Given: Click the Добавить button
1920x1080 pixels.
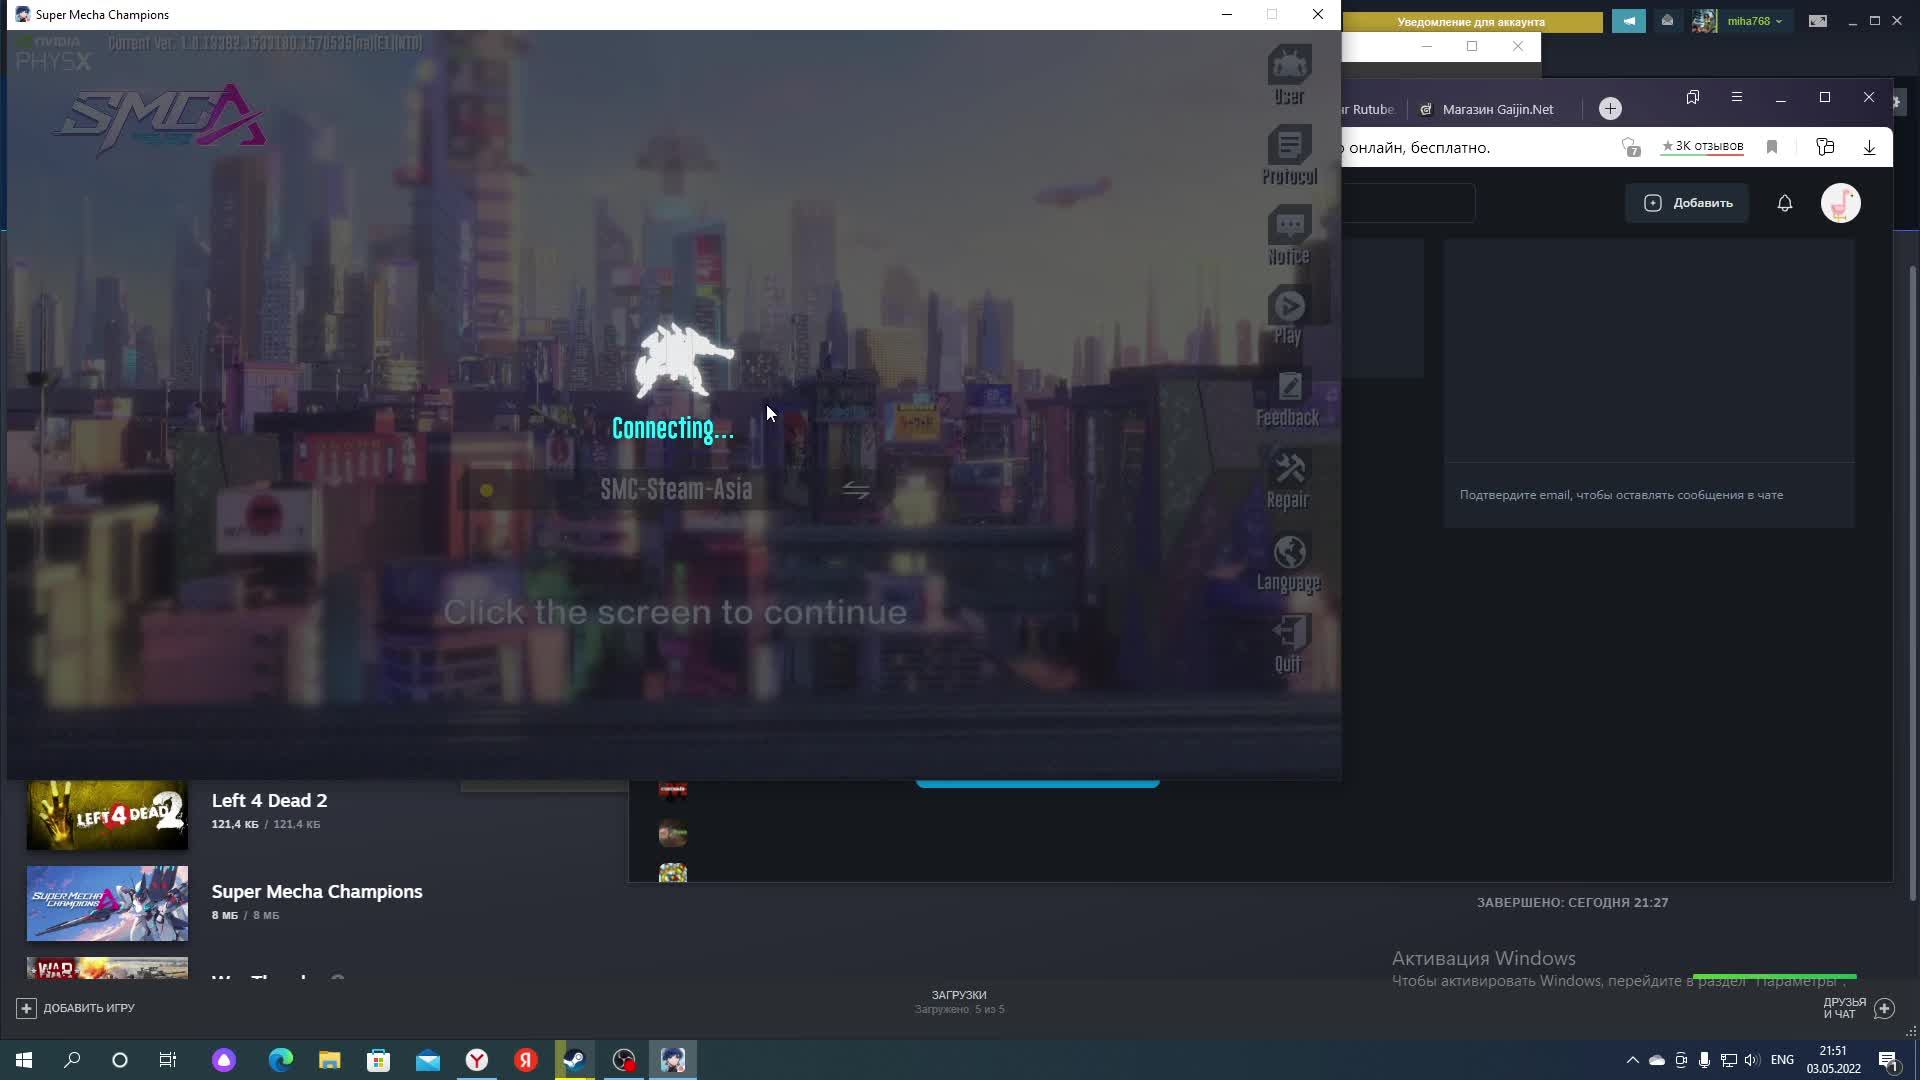Looking at the screenshot, I should pyautogui.click(x=1688, y=203).
